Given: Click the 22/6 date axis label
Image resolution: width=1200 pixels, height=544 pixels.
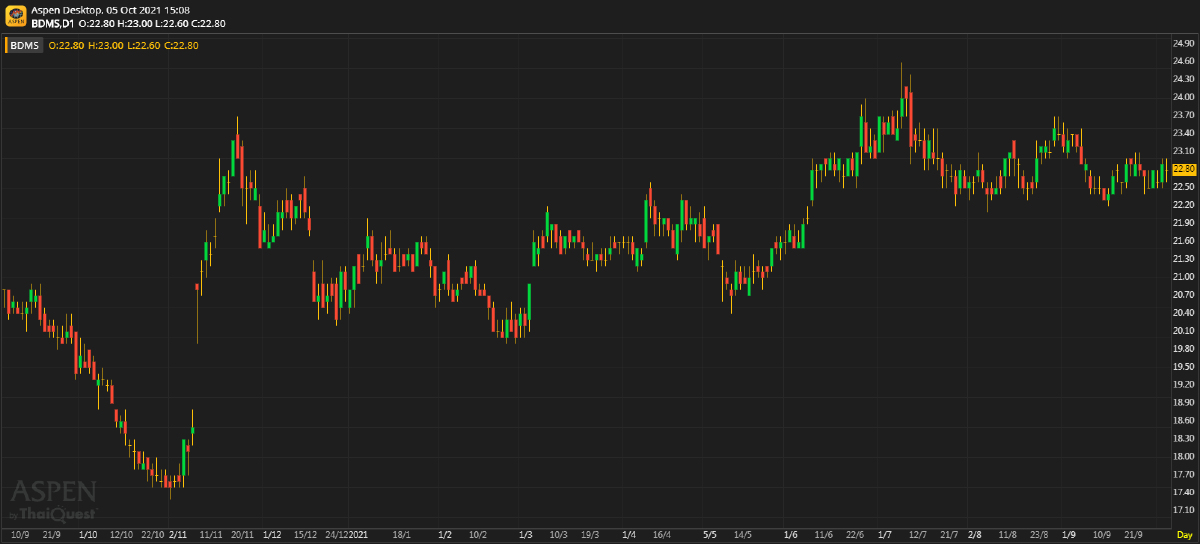Looking at the screenshot, I should pyautogui.click(x=855, y=535).
